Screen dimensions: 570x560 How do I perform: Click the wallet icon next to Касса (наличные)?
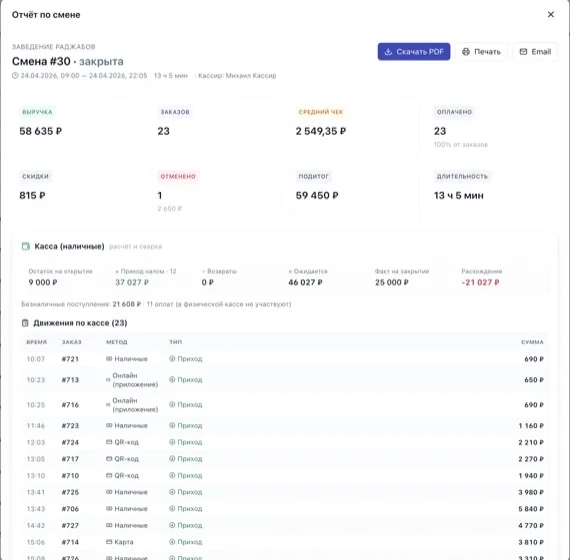(x=26, y=247)
